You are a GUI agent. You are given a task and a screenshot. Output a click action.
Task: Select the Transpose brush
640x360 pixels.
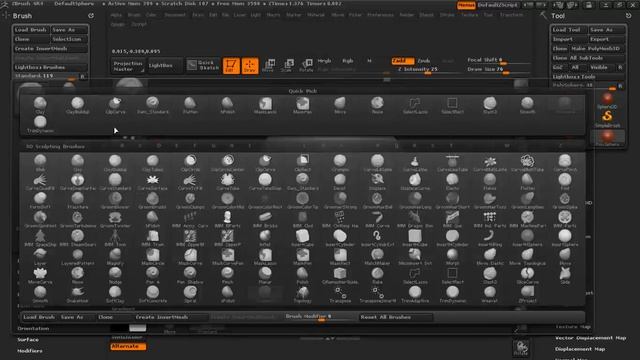click(x=340, y=294)
